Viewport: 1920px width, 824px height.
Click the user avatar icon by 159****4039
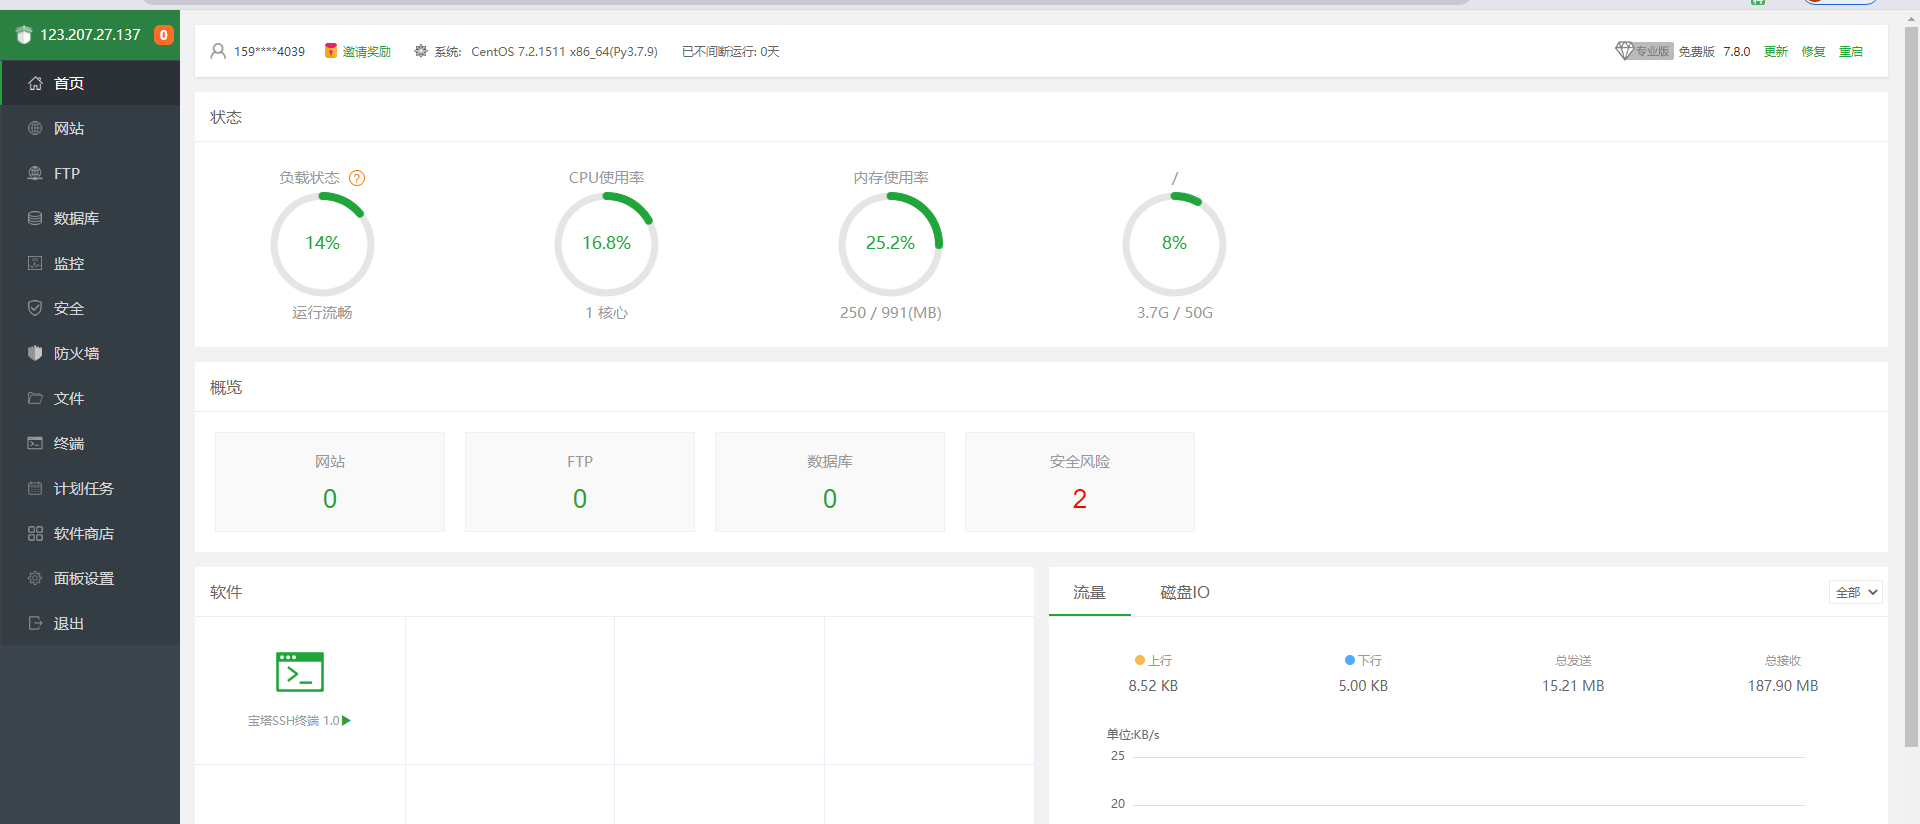tap(218, 51)
